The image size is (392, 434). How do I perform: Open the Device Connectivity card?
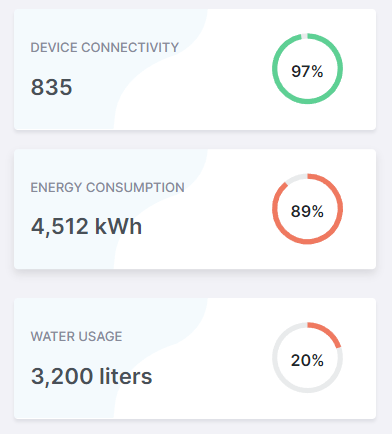(x=195, y=69)
